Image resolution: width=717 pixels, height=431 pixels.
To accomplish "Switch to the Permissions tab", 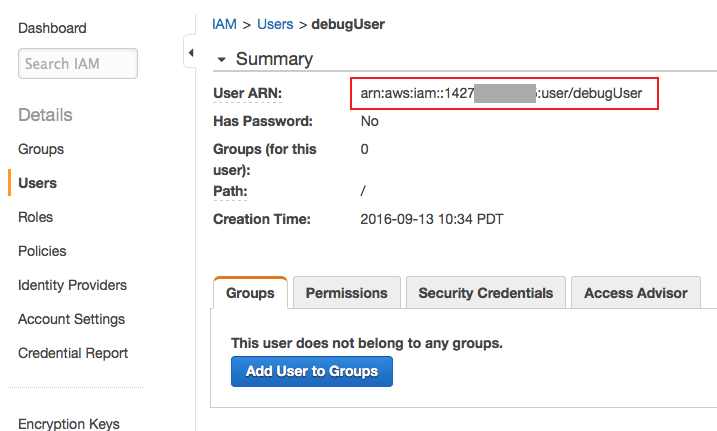I will coord(346,293).
